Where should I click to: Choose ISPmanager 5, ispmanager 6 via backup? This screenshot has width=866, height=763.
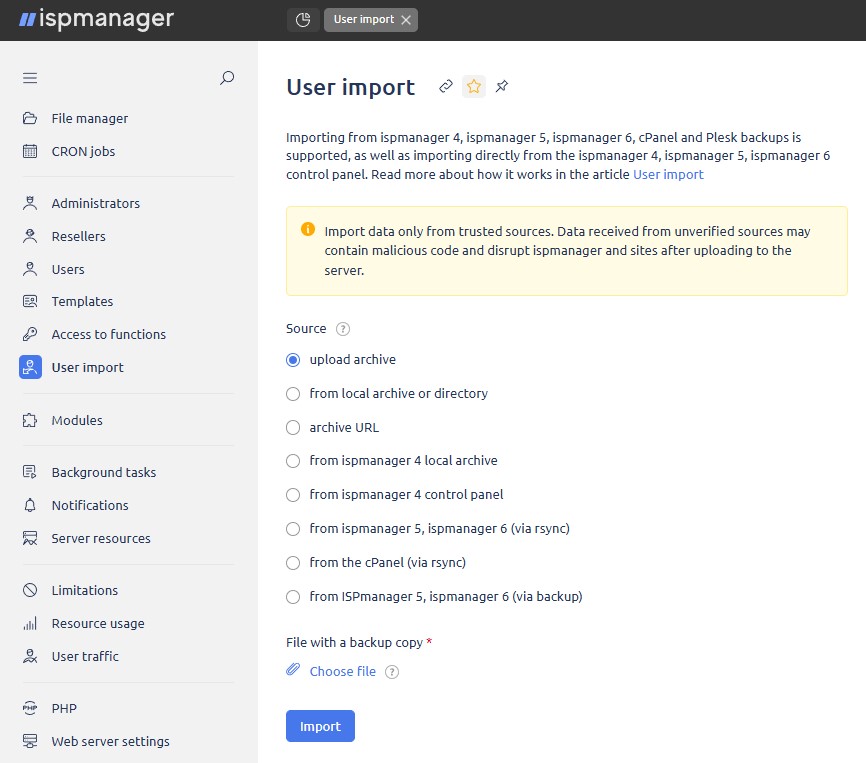click(293, 597)
